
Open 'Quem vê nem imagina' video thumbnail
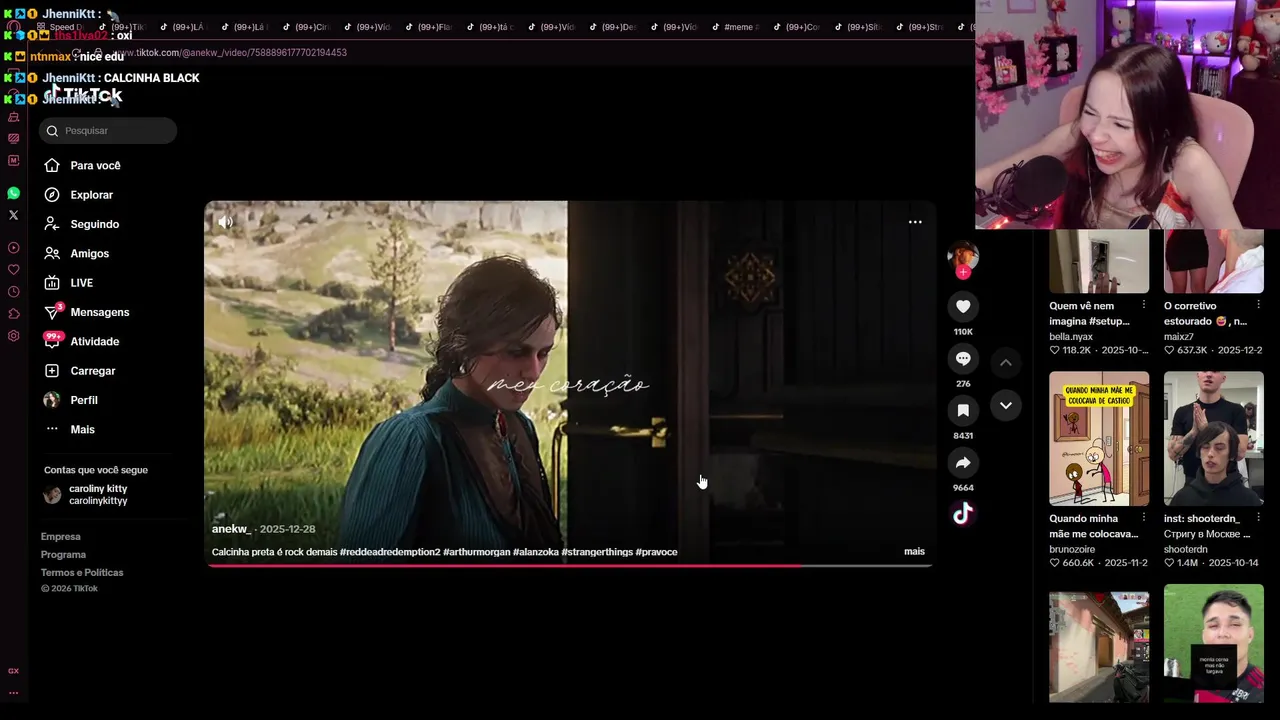[1099, 261]
